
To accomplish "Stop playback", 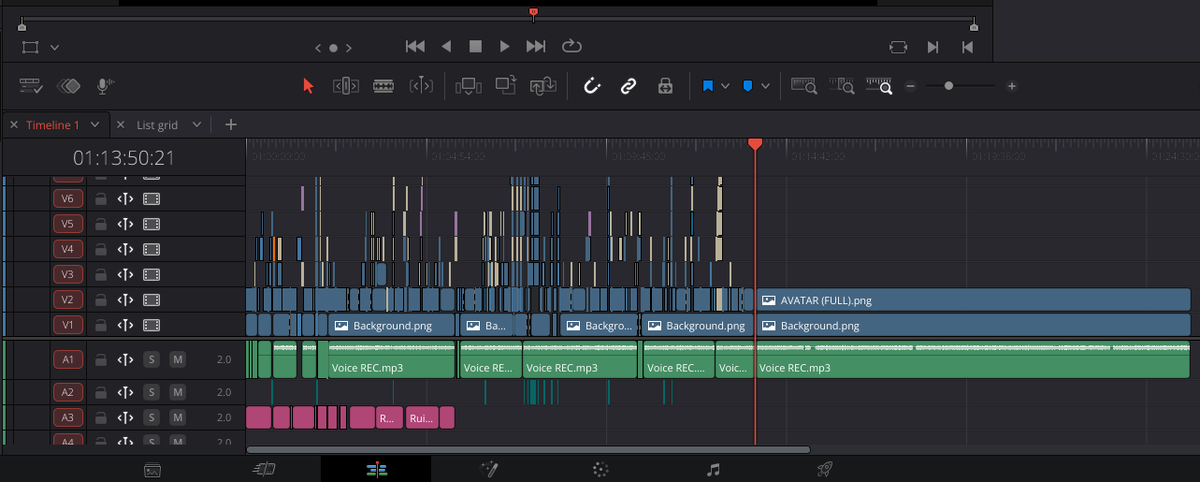I will [476, 46].
